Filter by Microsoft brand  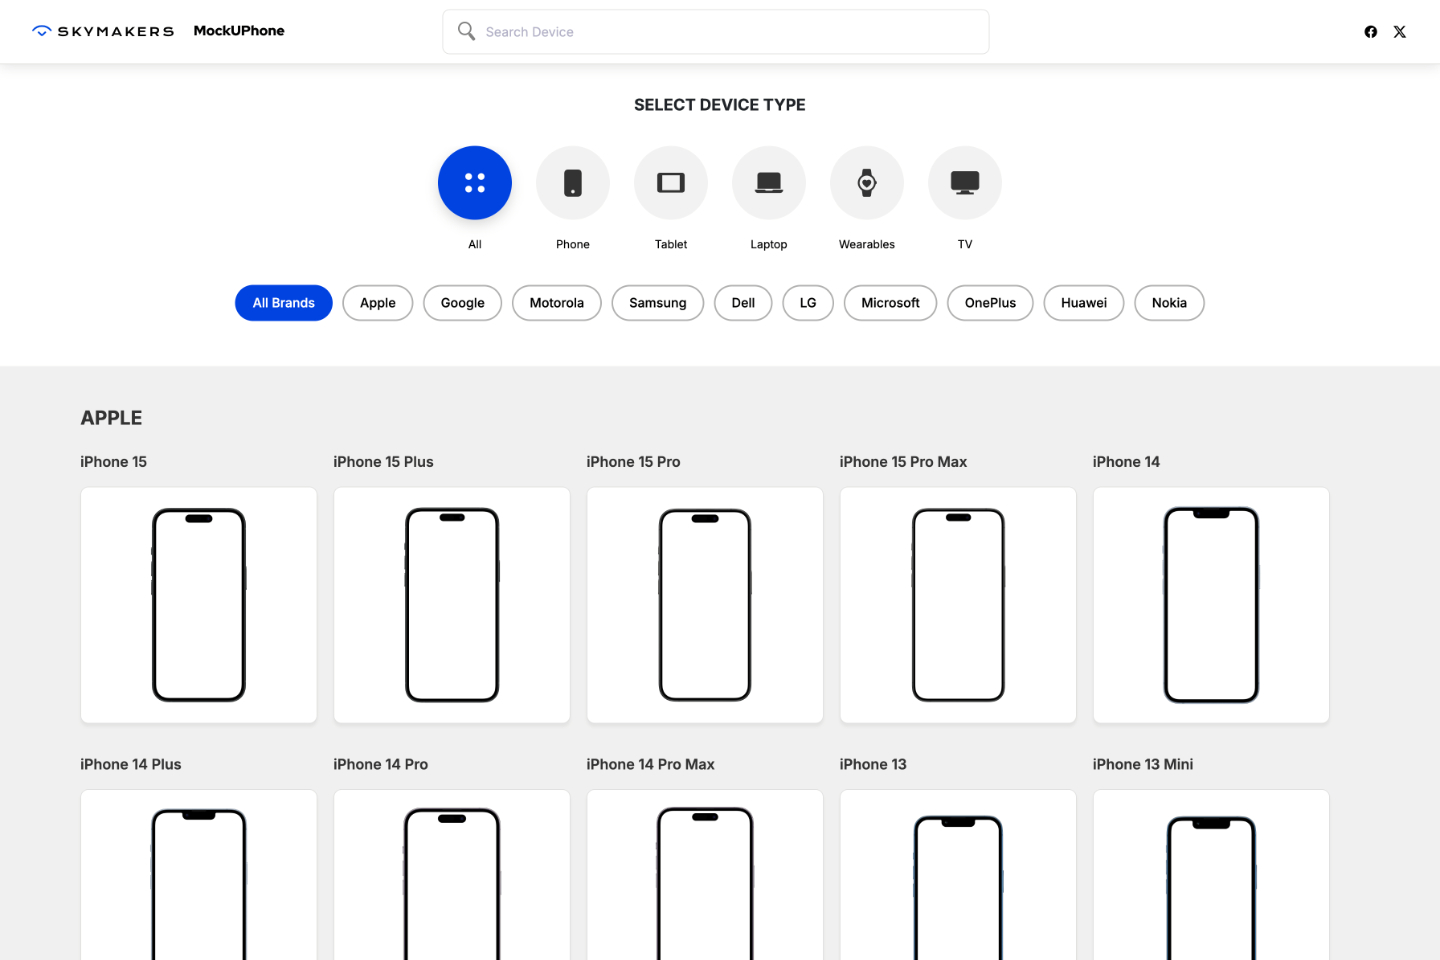coord(891,303)
